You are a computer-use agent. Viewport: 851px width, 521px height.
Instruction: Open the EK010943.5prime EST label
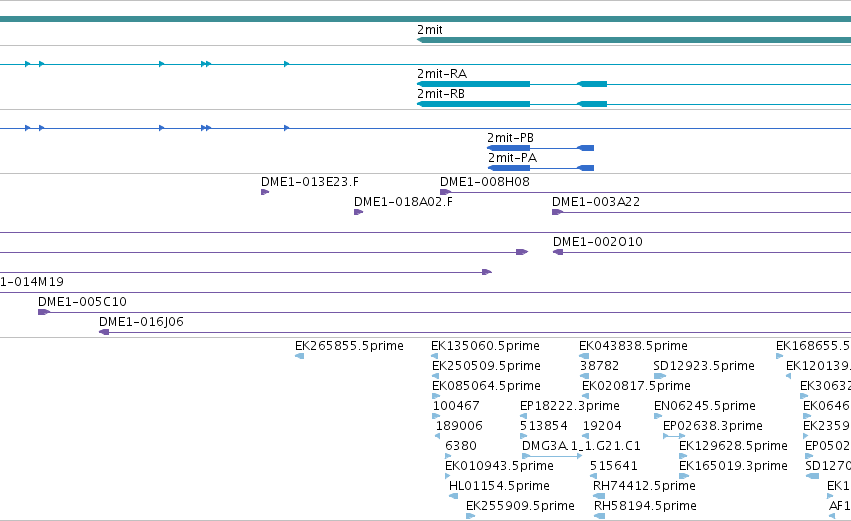click(499, 466)
